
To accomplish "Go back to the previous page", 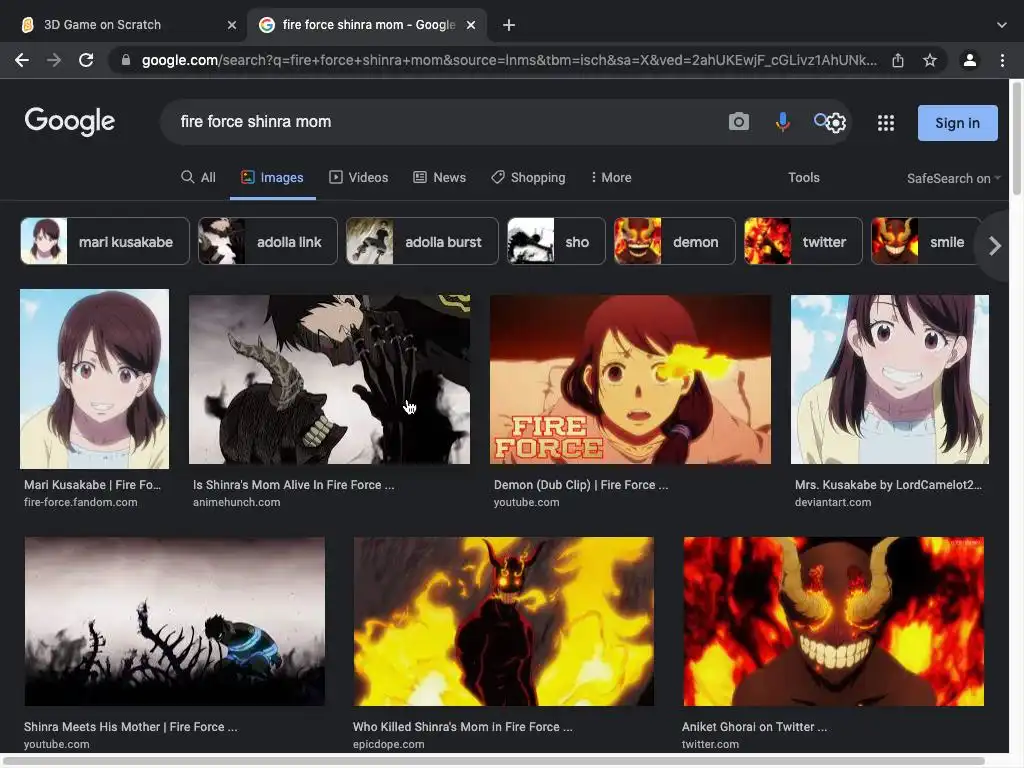I will pyautogui.click(x=22, y=60).
